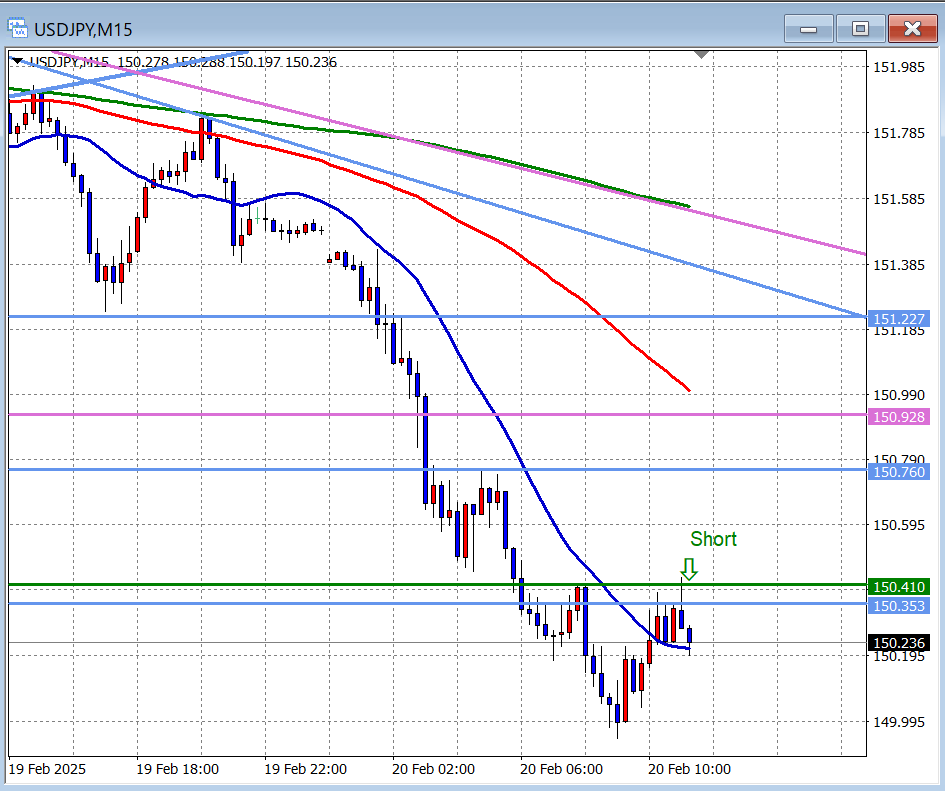Screen dimensions: 945x791
Task: Click the 20 Feb 10:00 time axis label
Action: tap(689, 769)
